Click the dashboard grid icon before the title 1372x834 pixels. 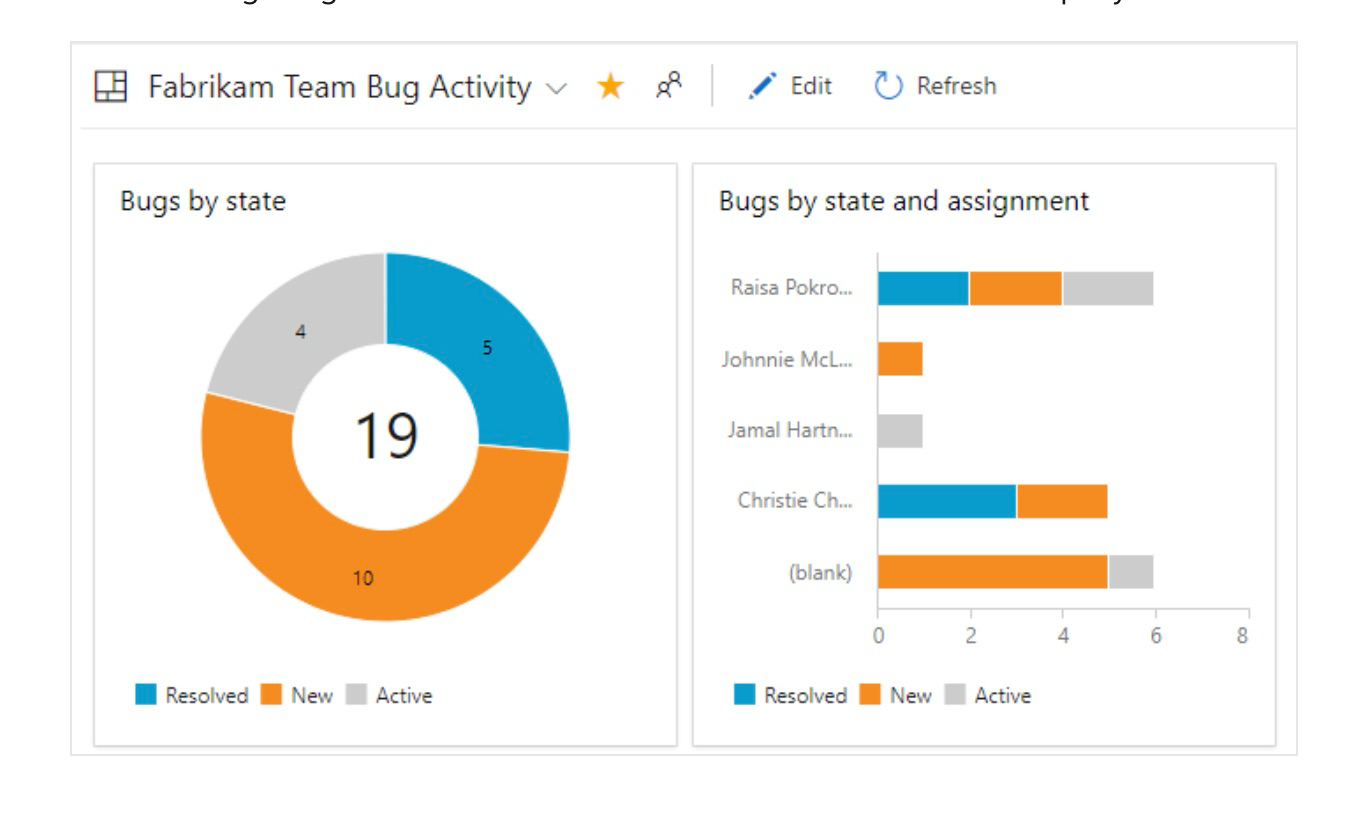point(110,86)
